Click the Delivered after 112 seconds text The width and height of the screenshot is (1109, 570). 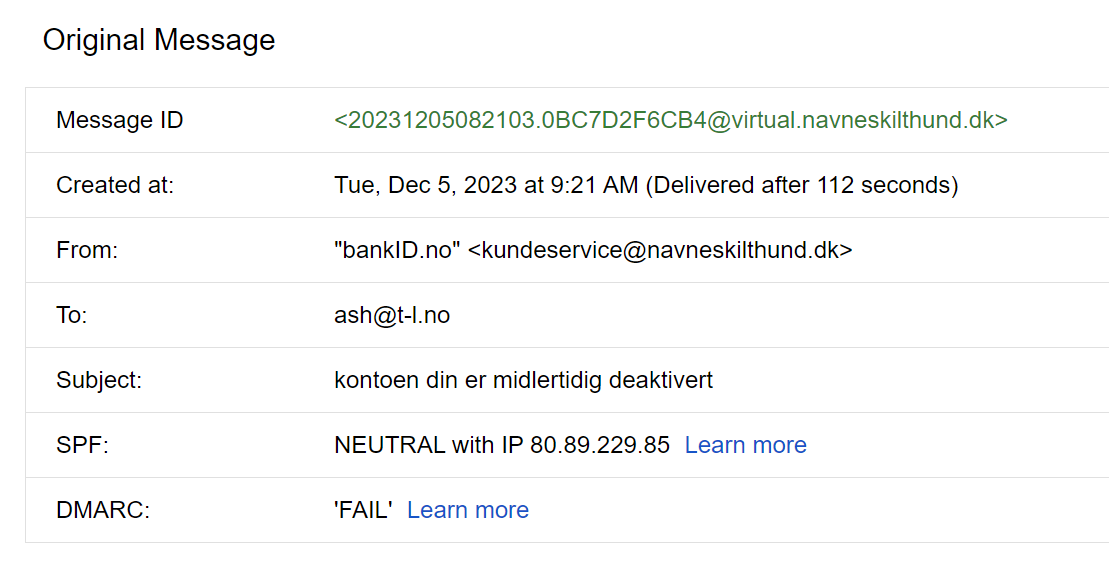click(802, 185)
